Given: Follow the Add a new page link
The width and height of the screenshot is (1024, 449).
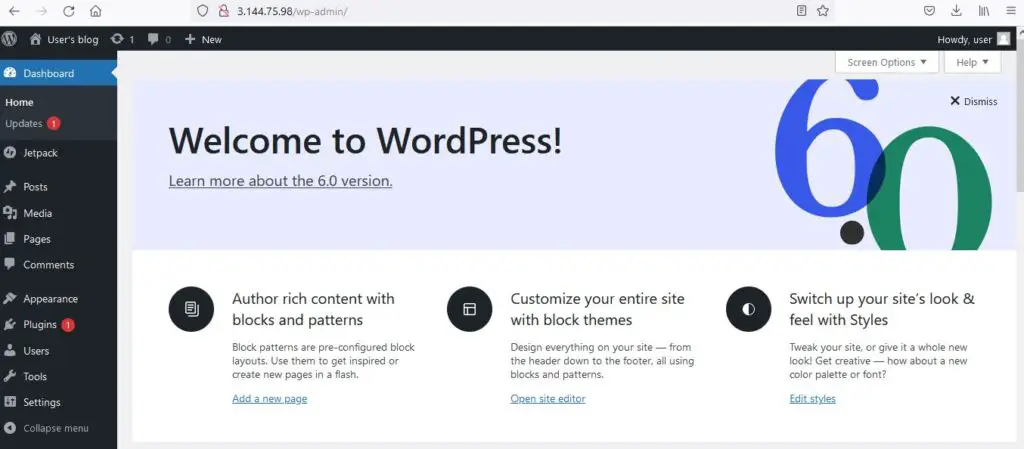Looking at the screenshot, I should tap(270, 399).
